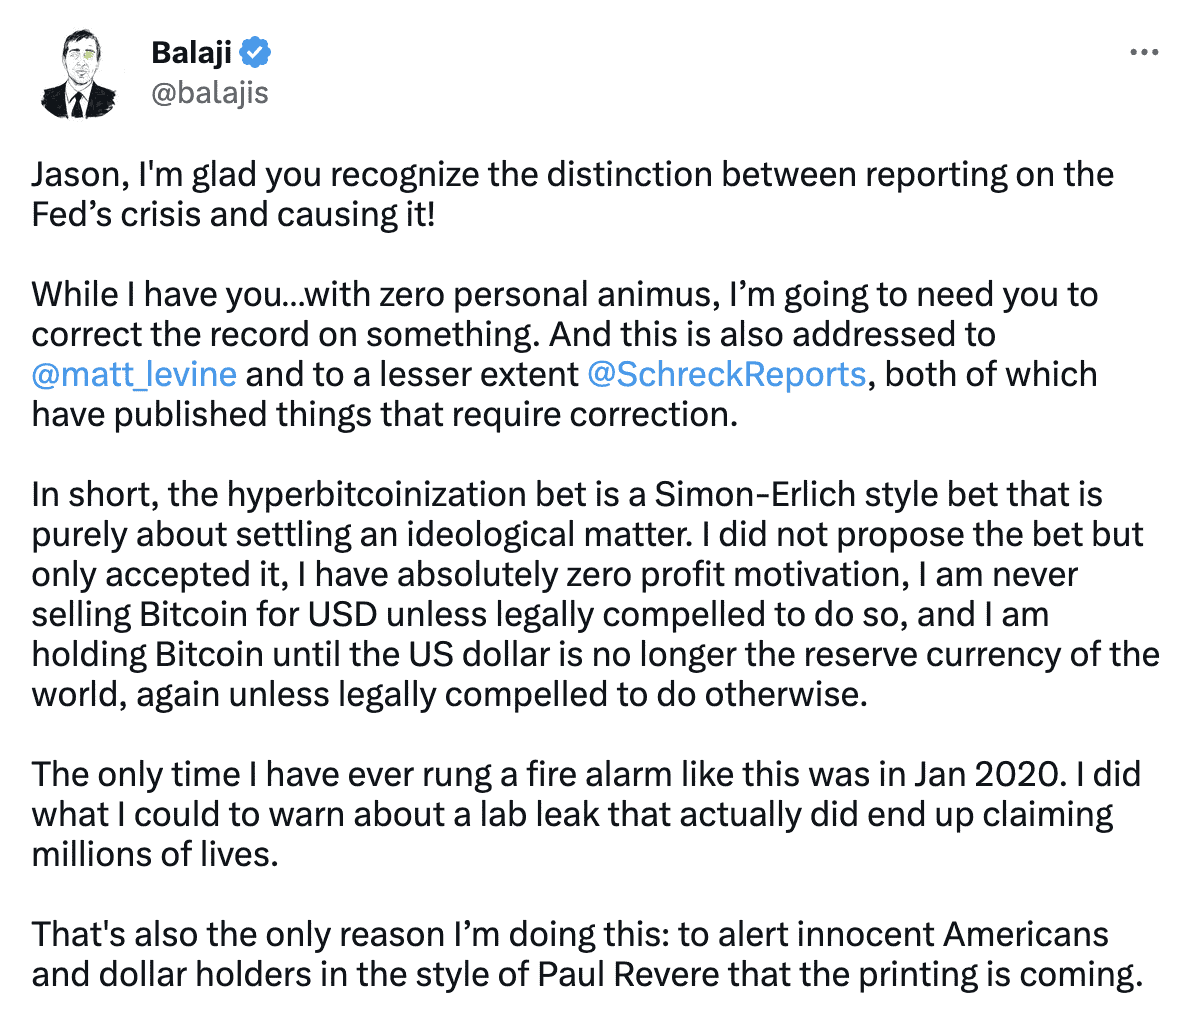Click the paragraph starting "In short, the"
This screenshot has width=1192, height=1018.
595,594
